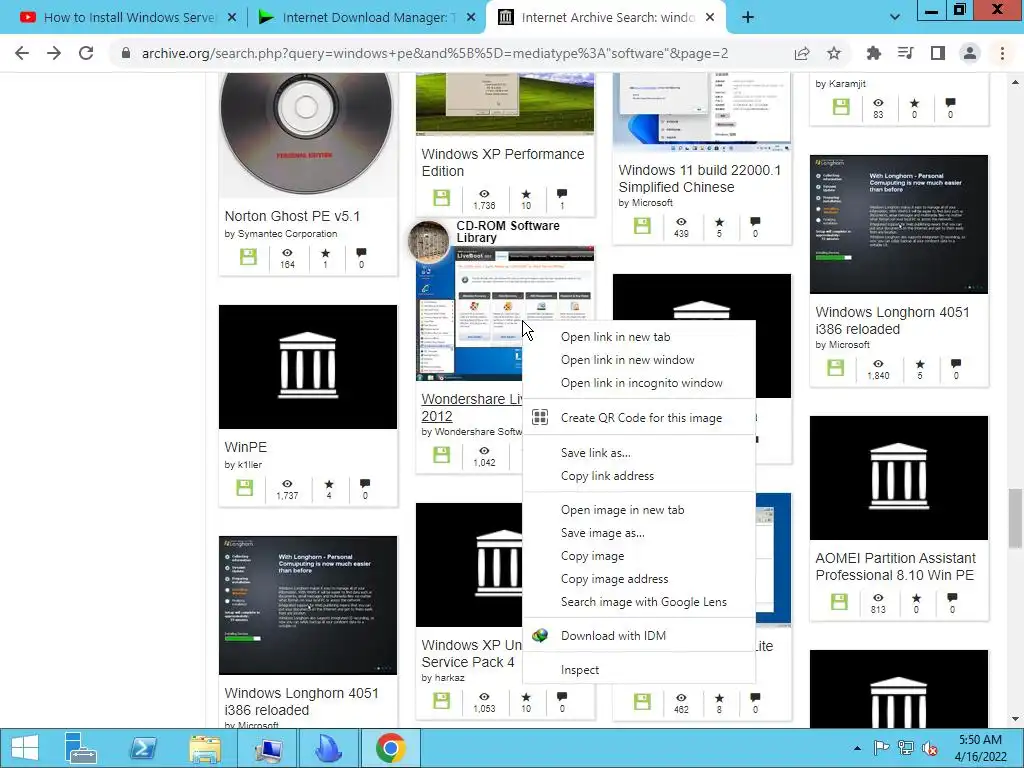Click the address bar URL field

click(434, 54)
